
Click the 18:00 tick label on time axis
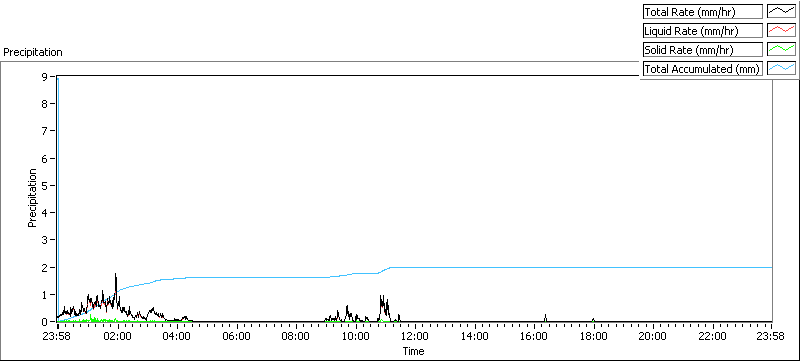click(x=594, y=336)
